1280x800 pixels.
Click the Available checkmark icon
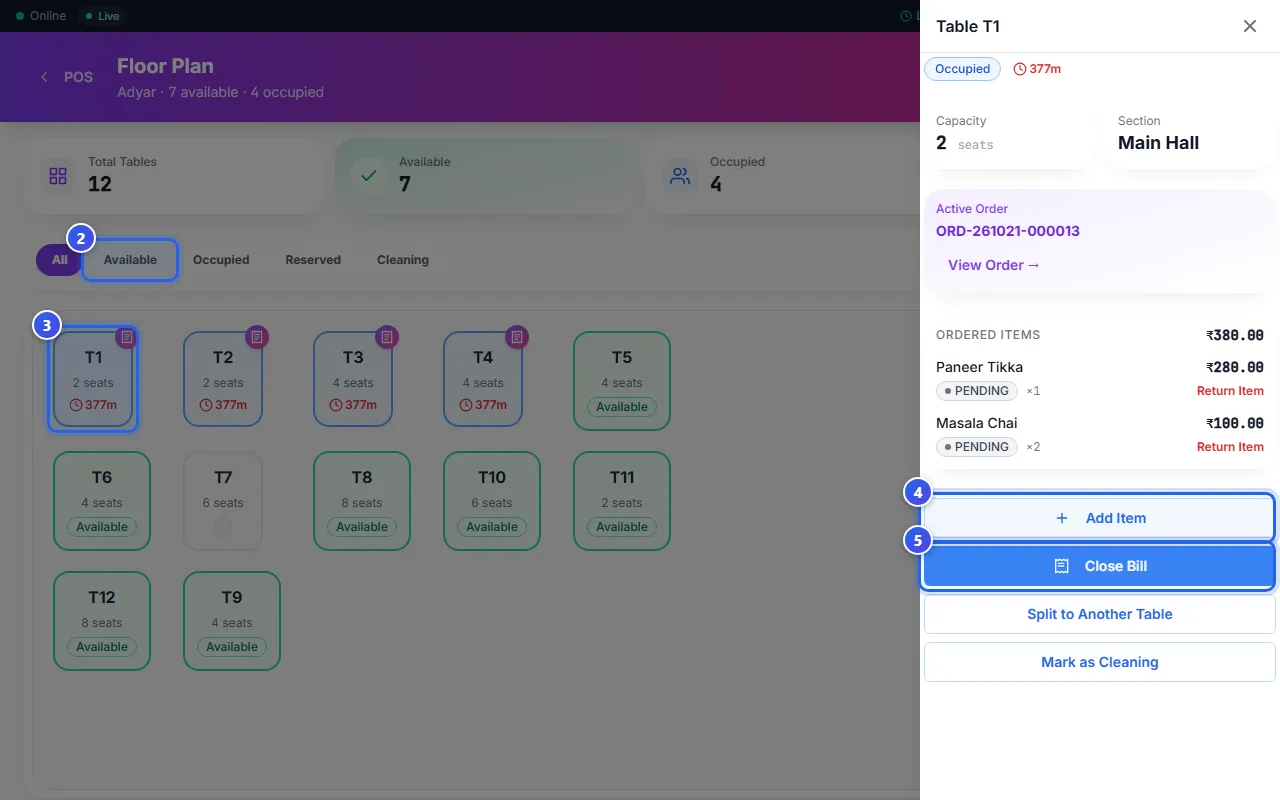click(369, 176)
